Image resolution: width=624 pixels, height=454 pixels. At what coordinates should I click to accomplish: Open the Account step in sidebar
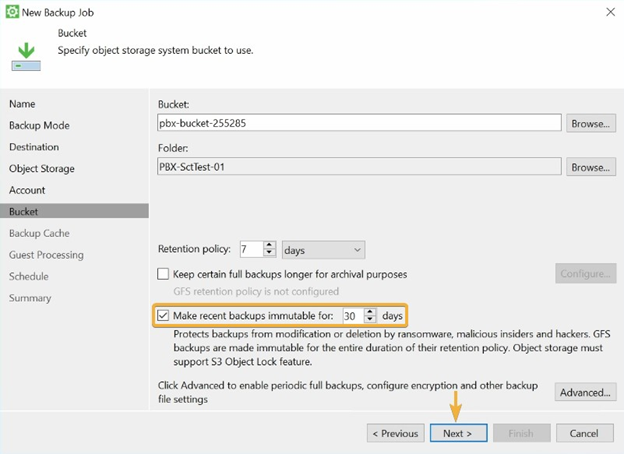27,190
